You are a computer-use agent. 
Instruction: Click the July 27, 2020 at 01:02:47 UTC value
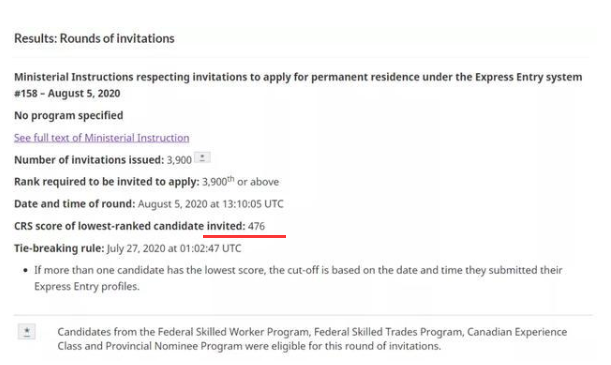tap(174, 249)
